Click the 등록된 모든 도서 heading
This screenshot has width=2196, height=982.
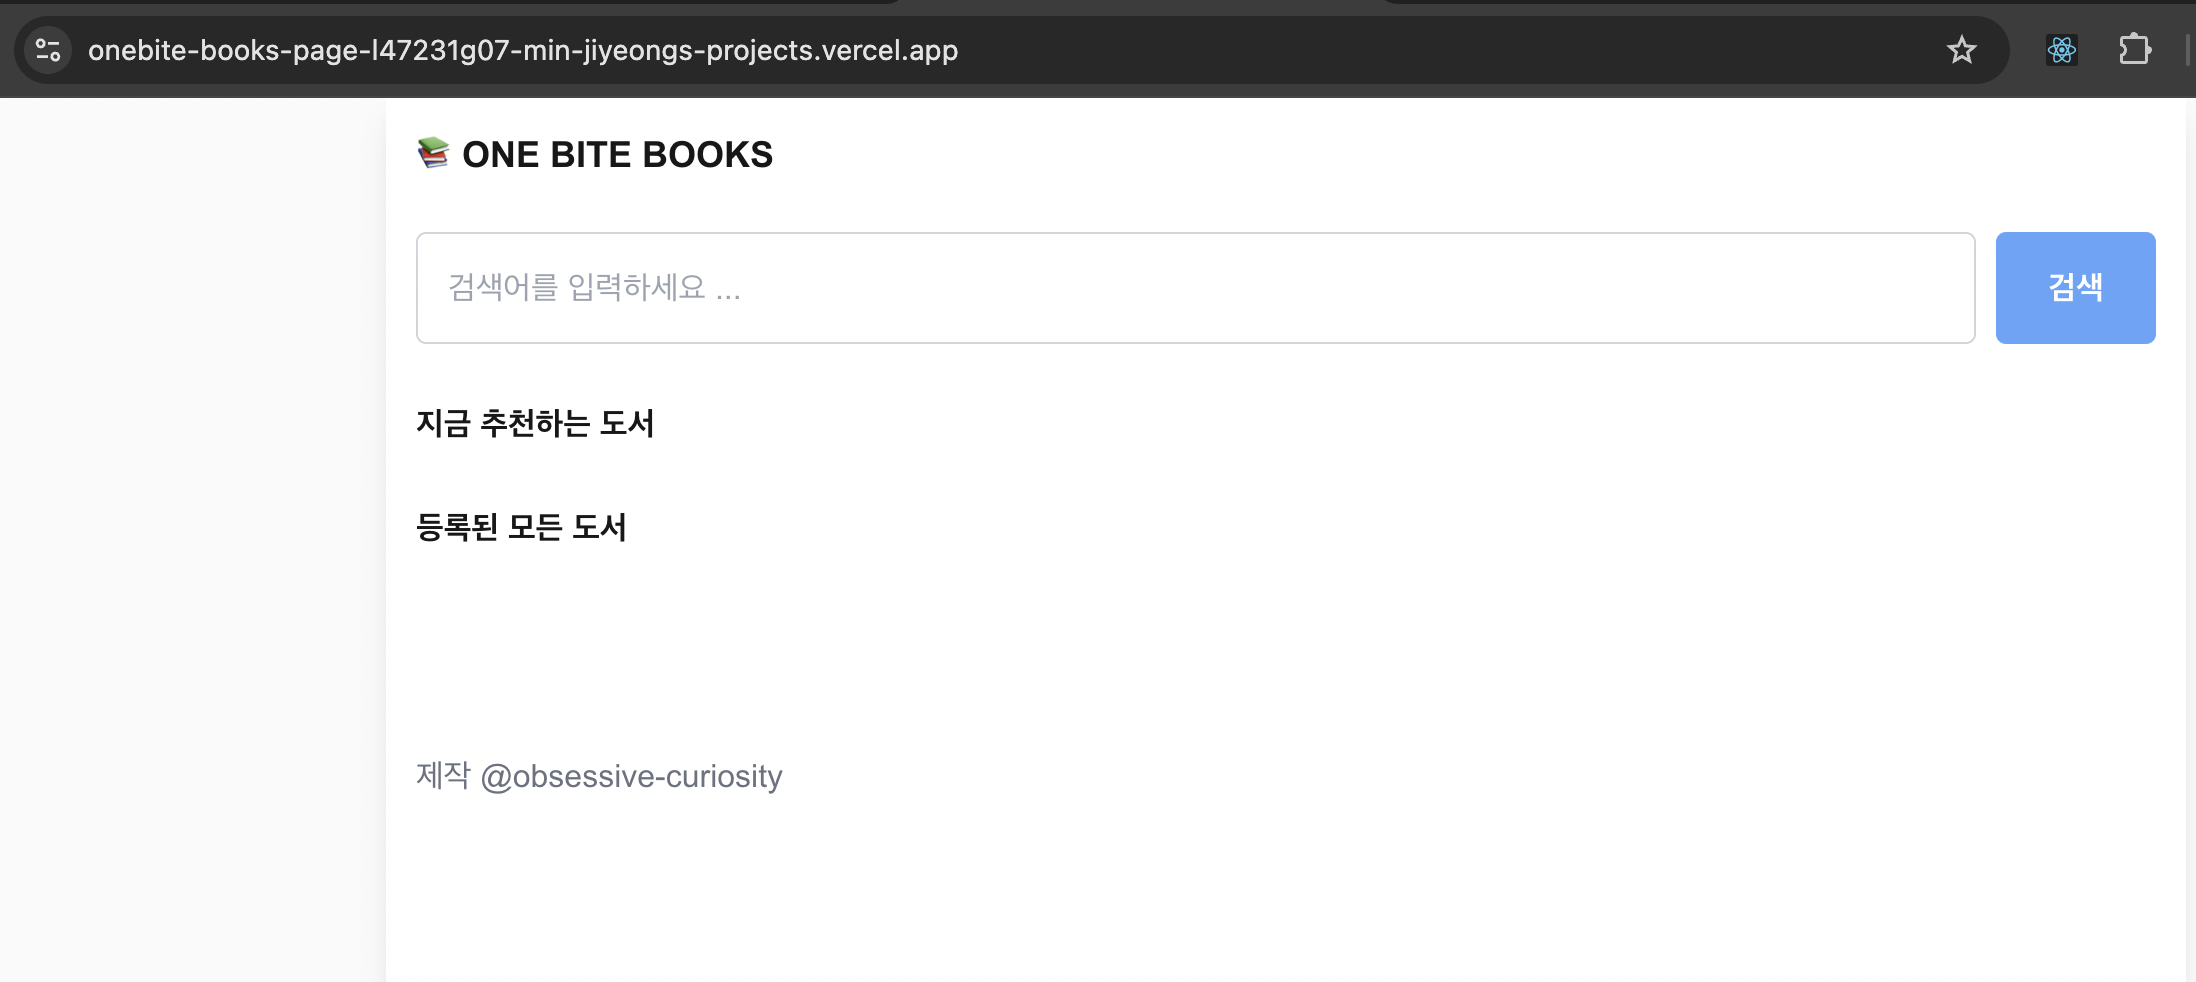[521, 527]
